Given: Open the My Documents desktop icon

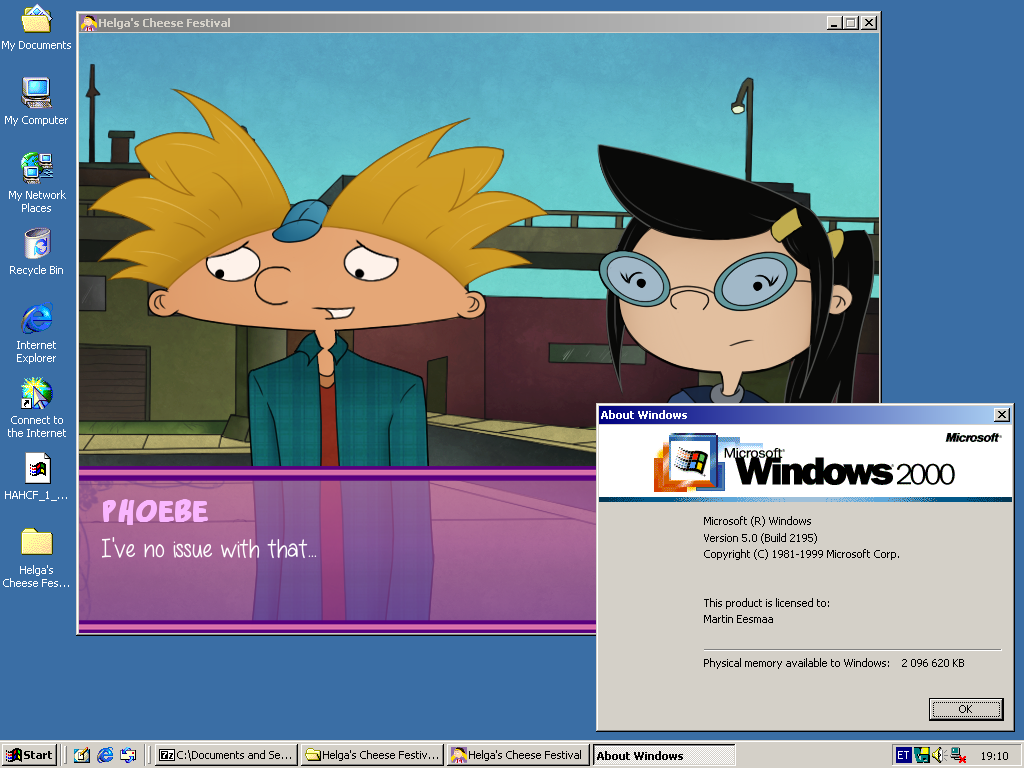Looking at the screenshot, I should tap(36, 26).
